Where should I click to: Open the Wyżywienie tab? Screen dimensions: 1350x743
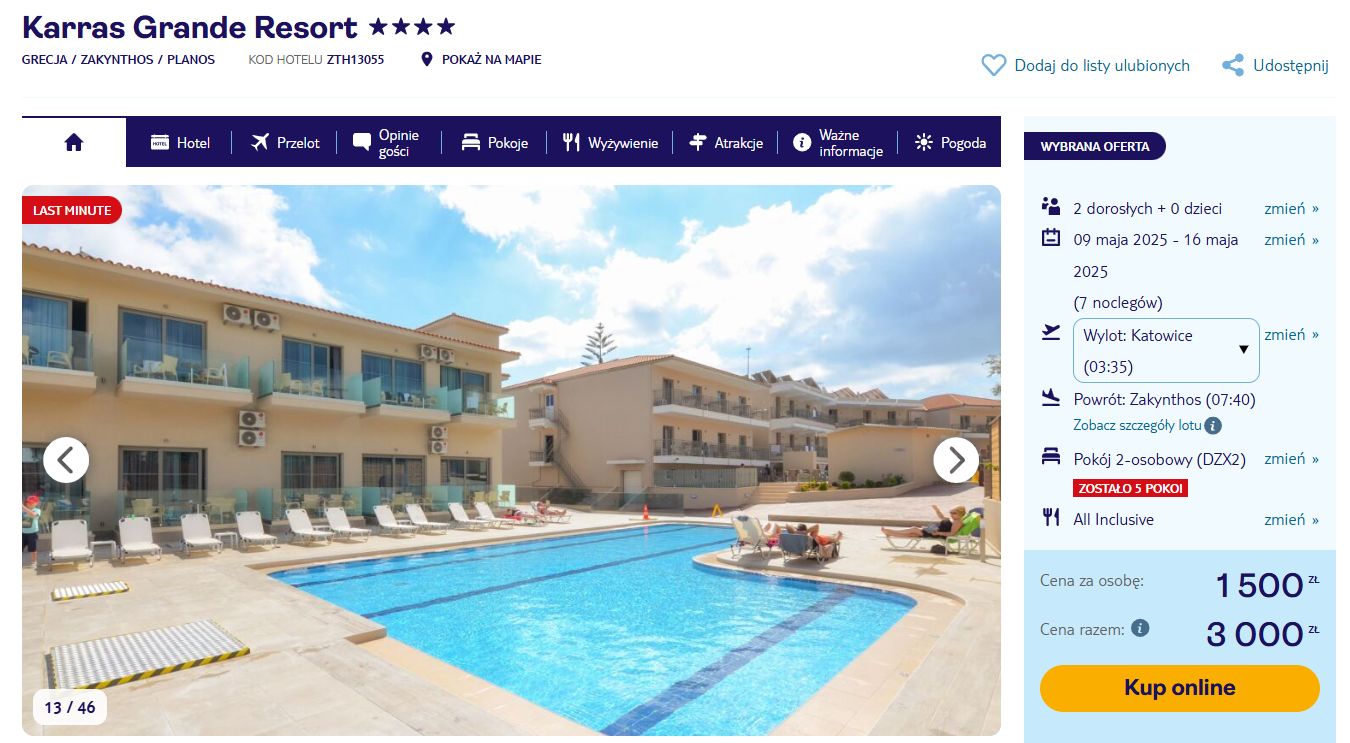(610, 143)
